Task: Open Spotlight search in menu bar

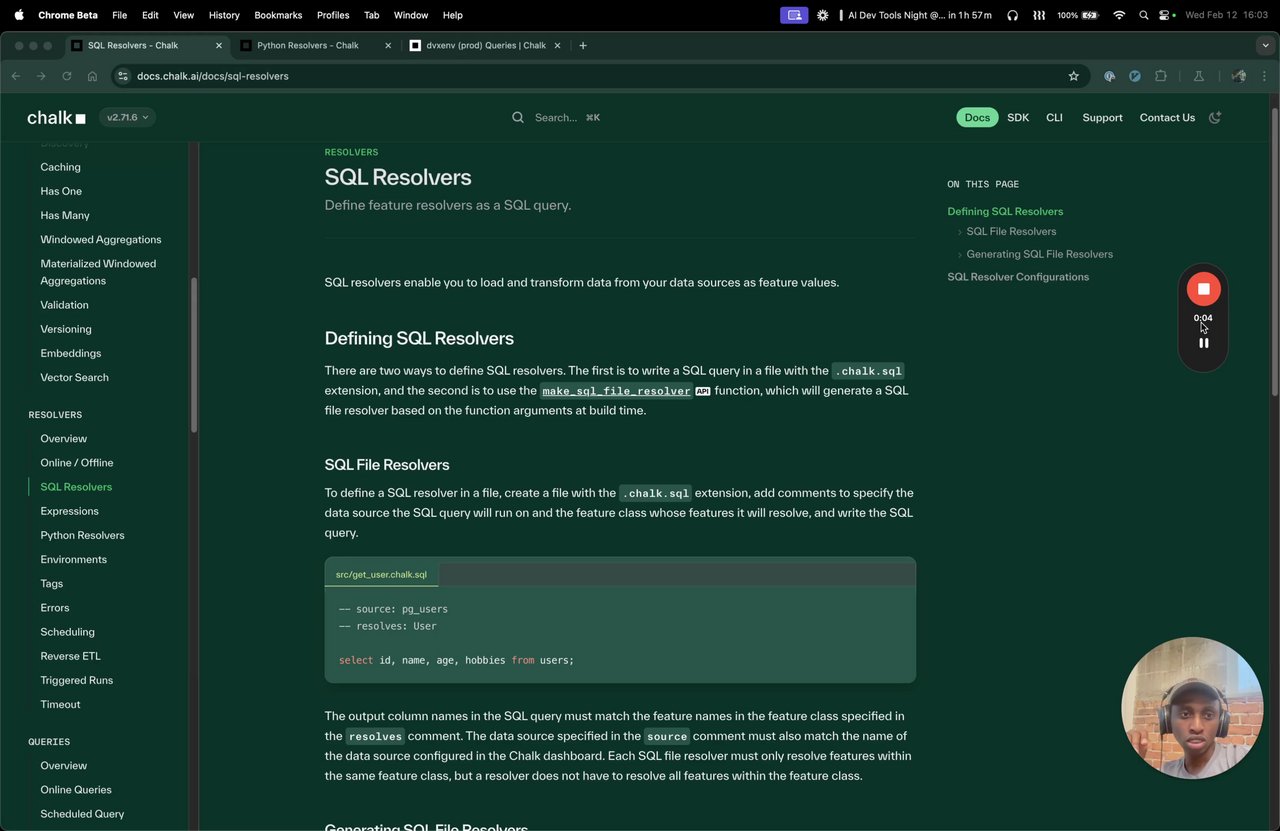Action: pyautogui.click(x=1144, y=15)
